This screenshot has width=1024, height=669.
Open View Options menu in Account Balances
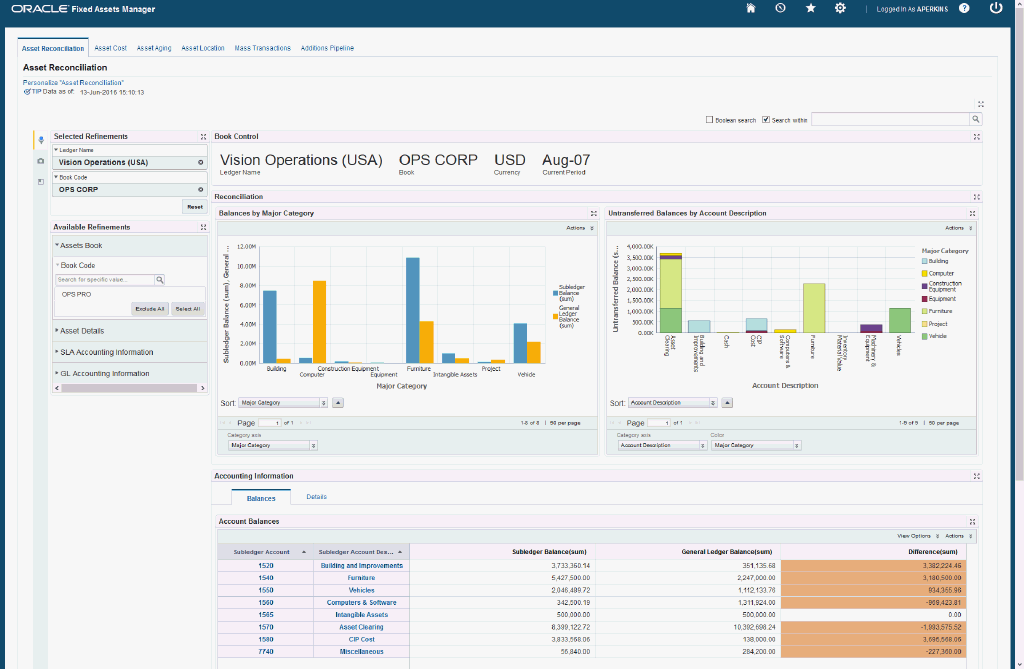pyautogui.click(x=918, y=536)
